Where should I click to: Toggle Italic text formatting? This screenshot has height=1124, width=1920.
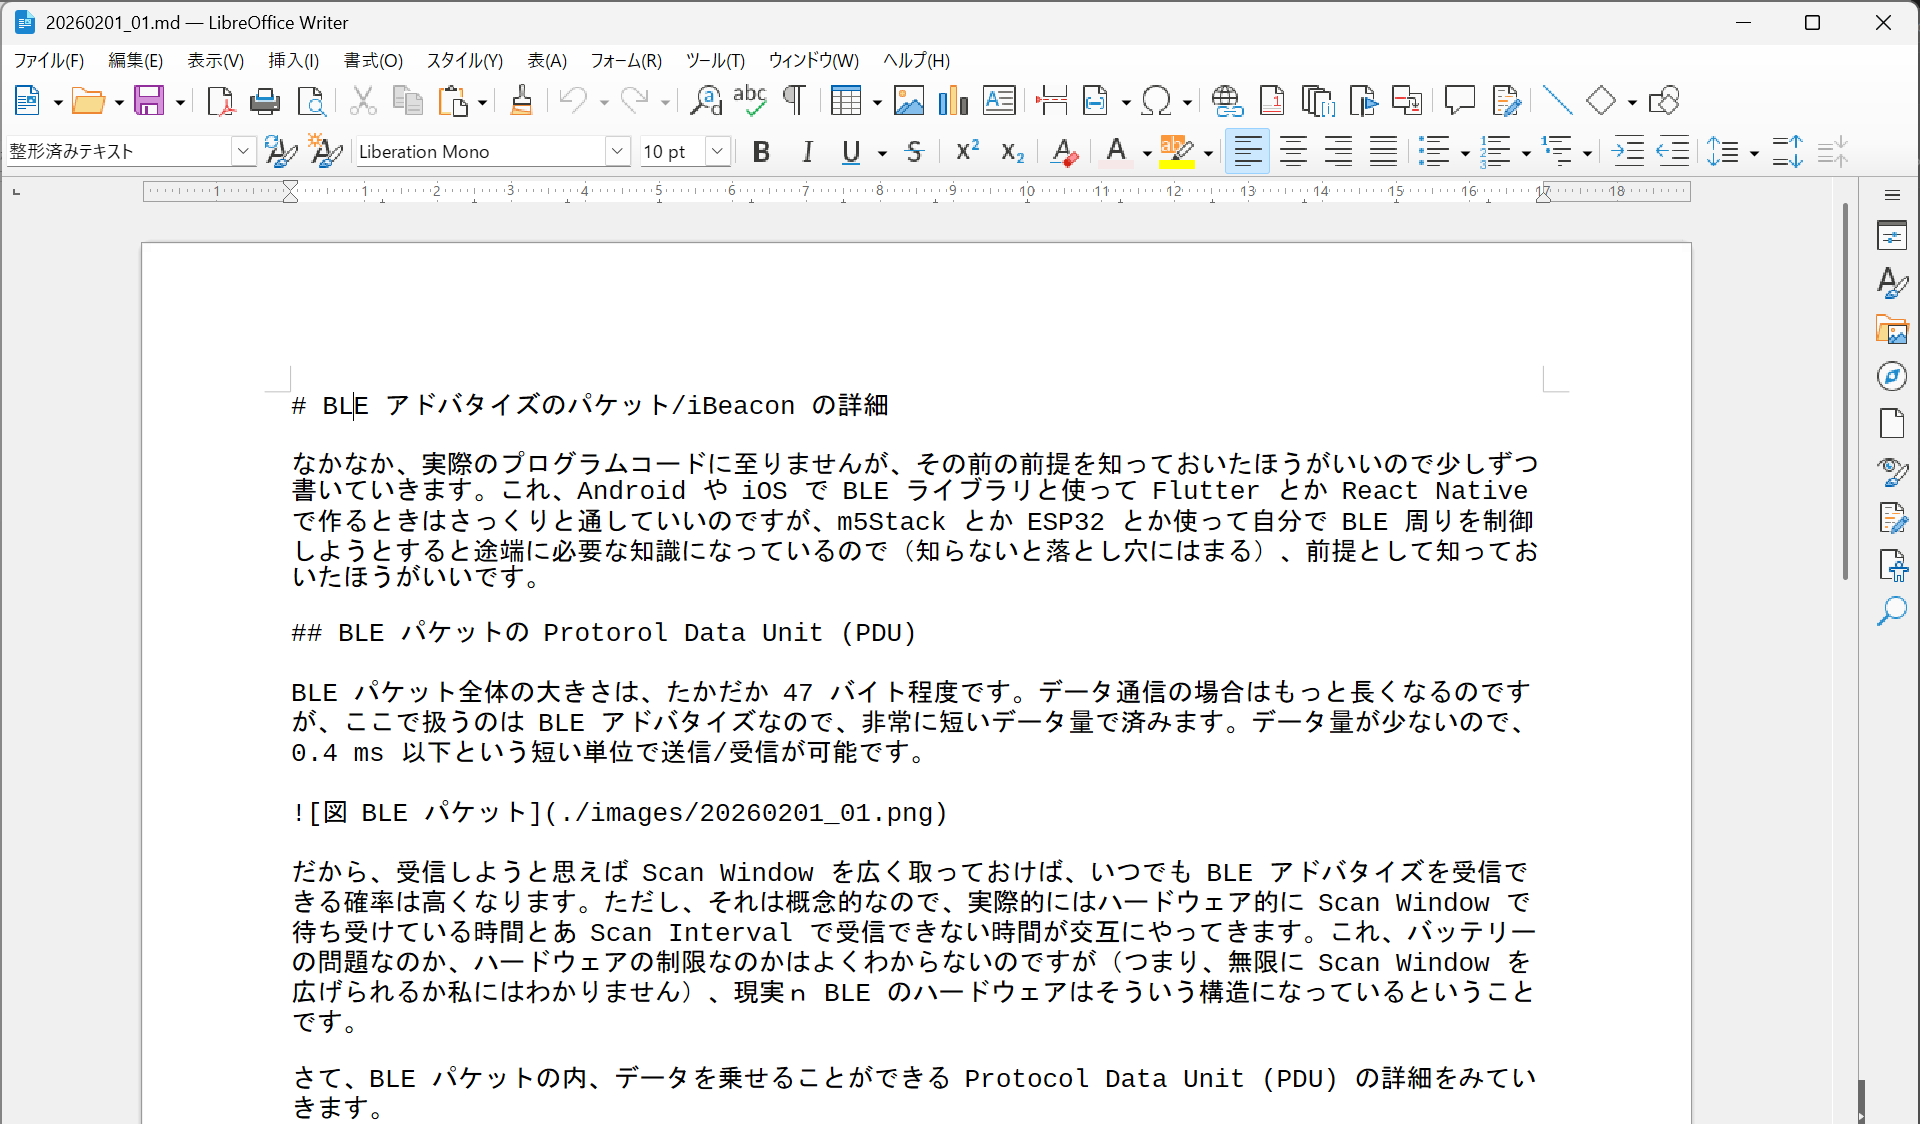coord(806,152)
